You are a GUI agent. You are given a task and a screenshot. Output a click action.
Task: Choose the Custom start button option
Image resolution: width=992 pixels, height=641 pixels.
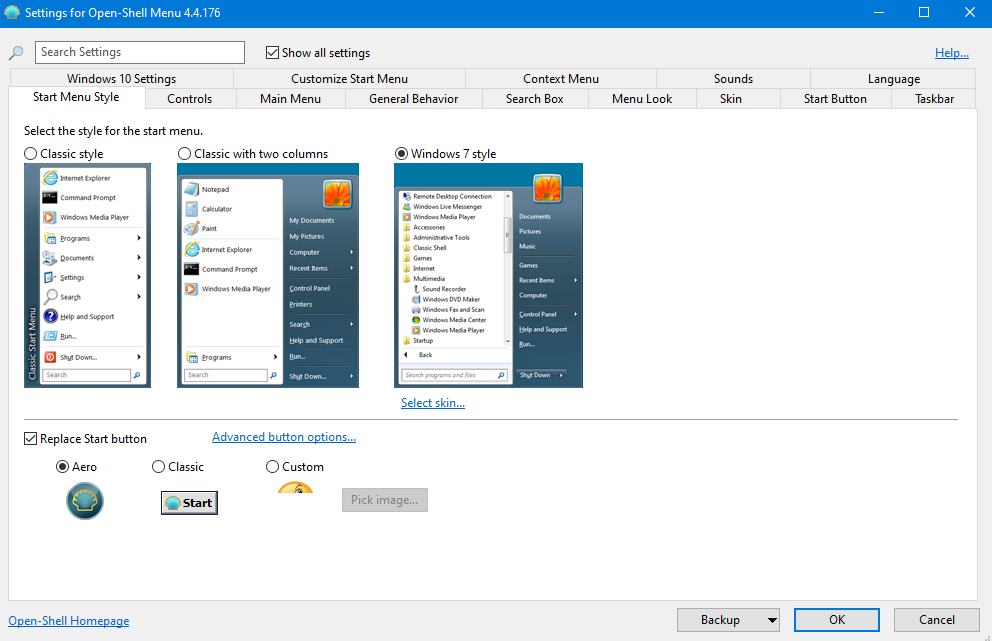[x=273, y=467]
